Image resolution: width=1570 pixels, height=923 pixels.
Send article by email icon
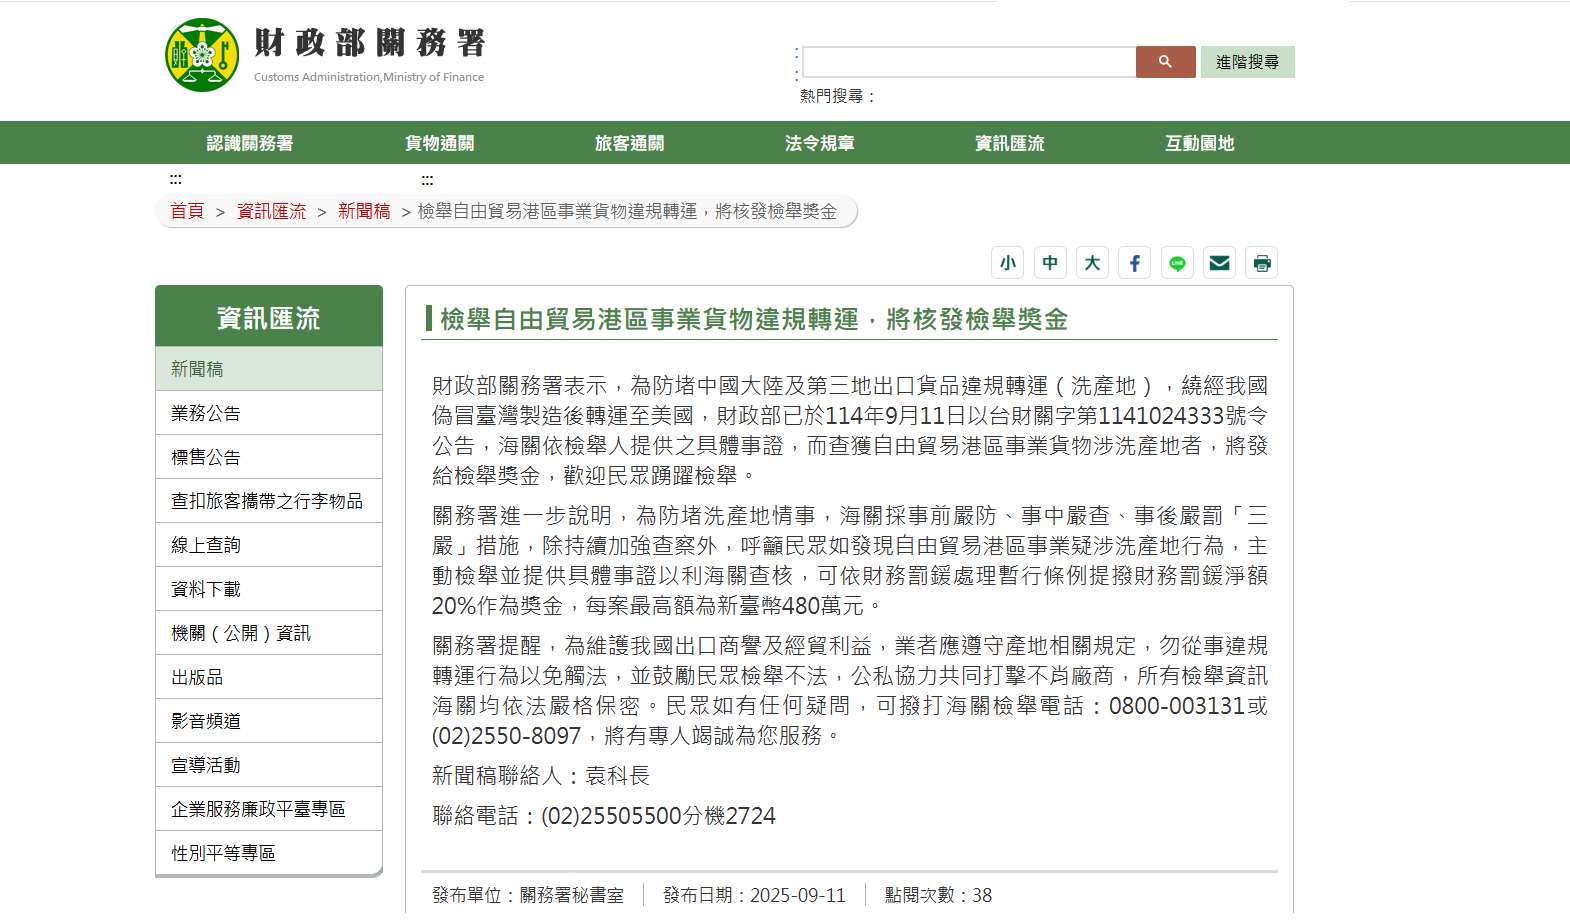1219,263
